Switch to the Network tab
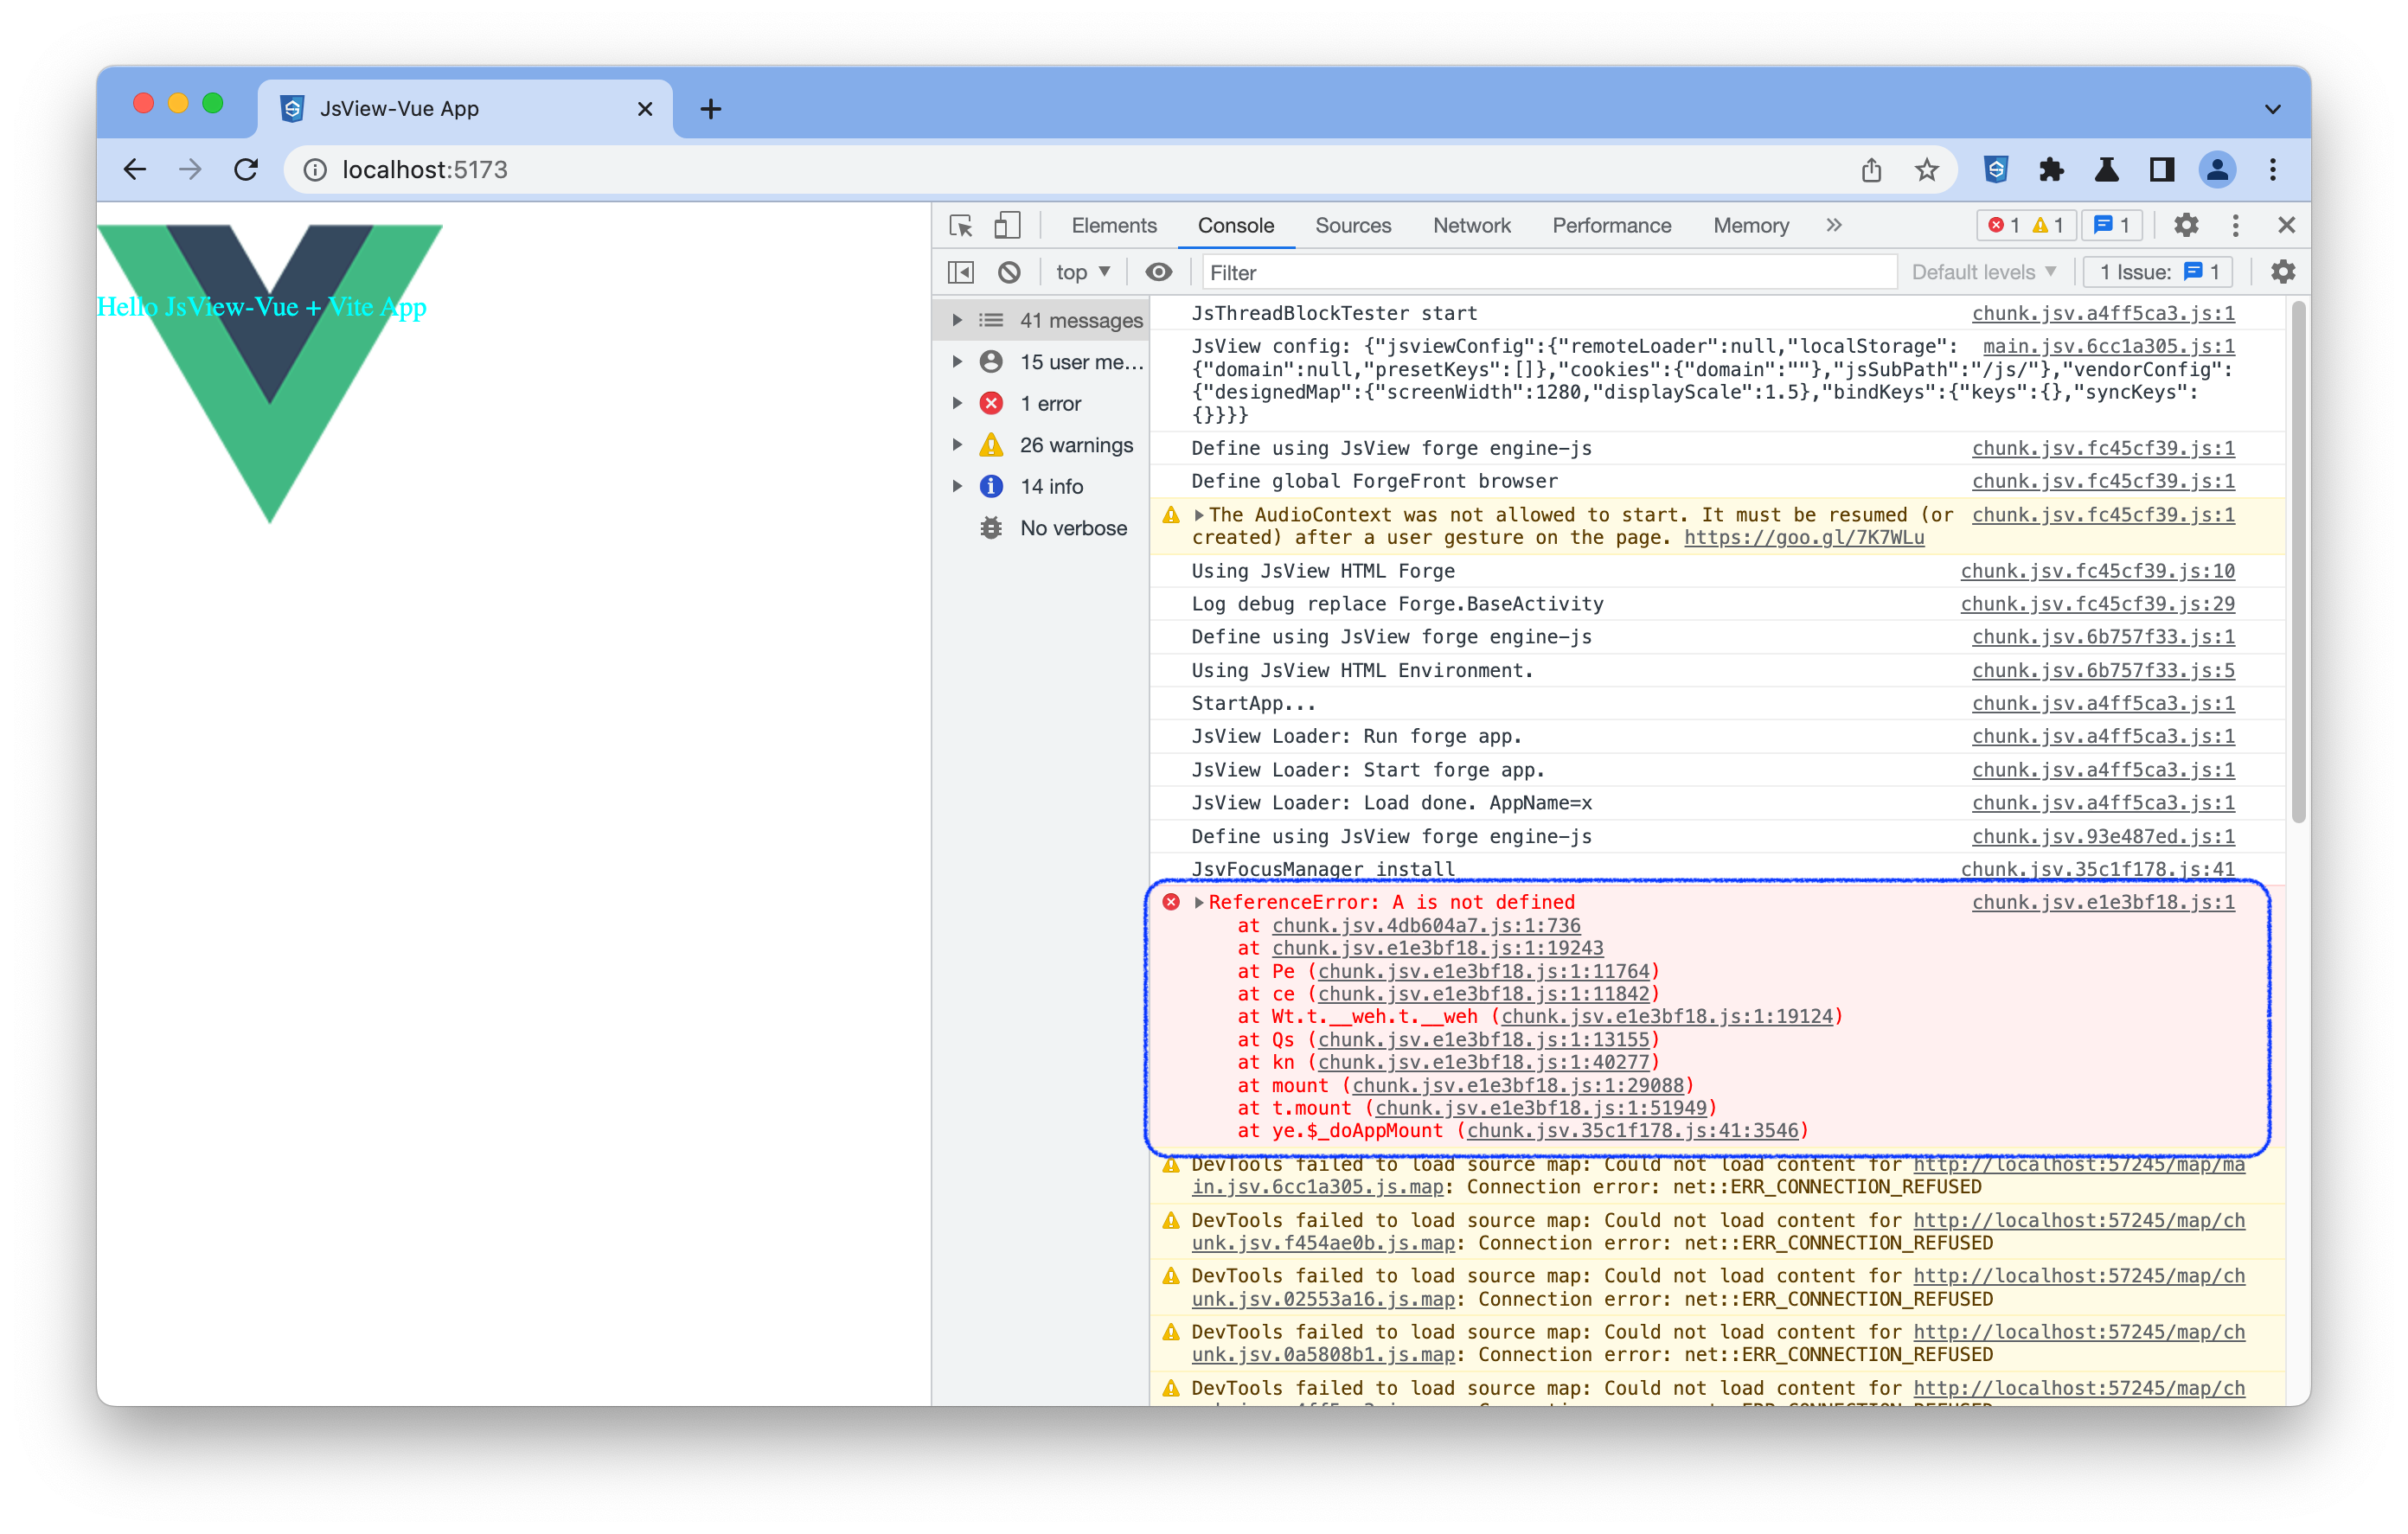The image size is (2408, 1534). pyautogui.click(x=1471, y=225)
